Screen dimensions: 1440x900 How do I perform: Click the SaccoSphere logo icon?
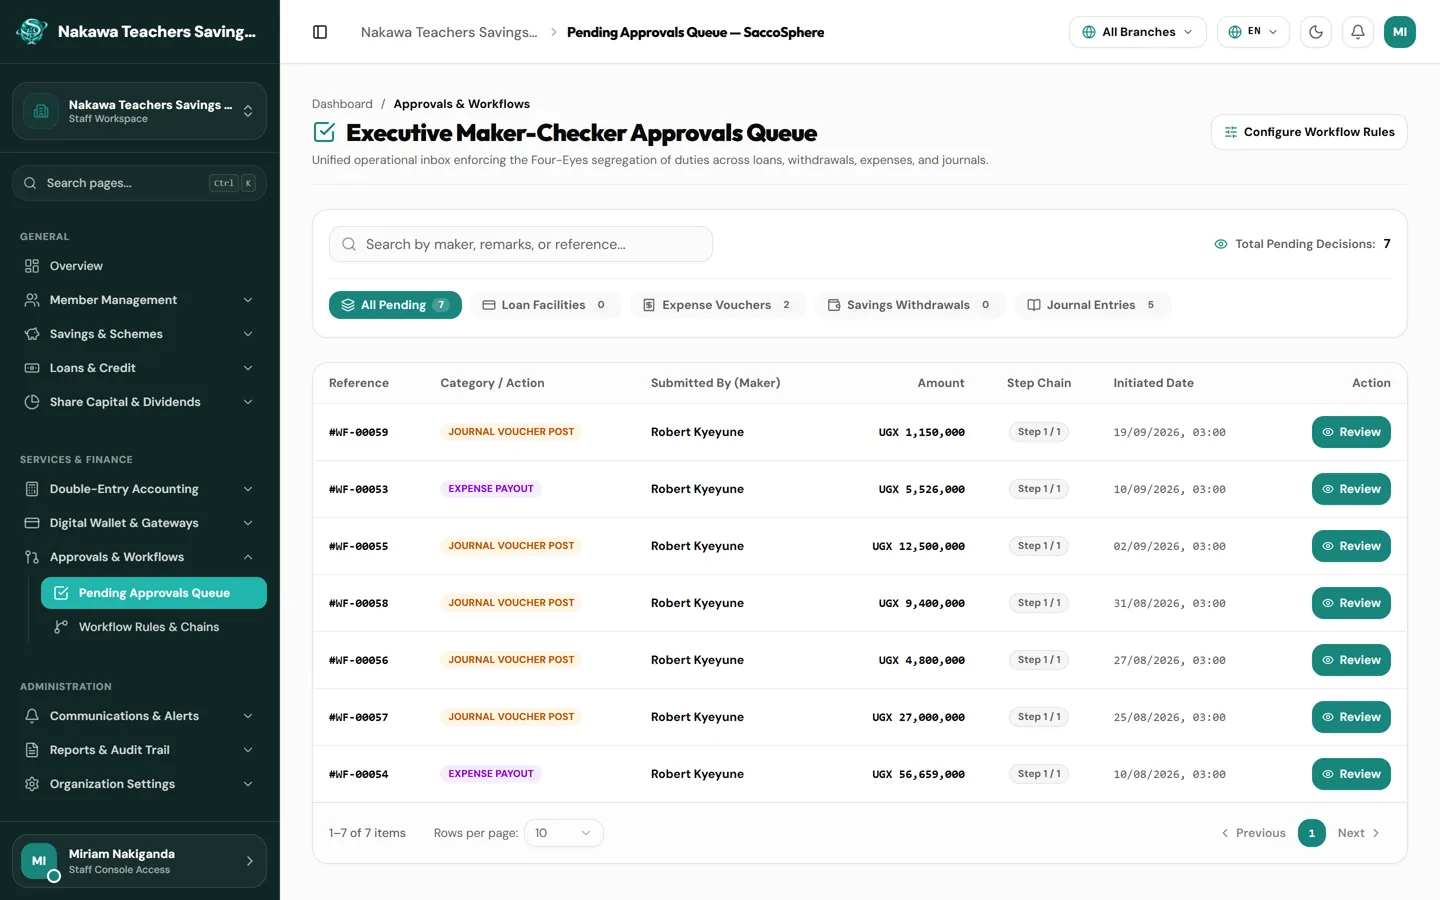[x=32, y=31]
